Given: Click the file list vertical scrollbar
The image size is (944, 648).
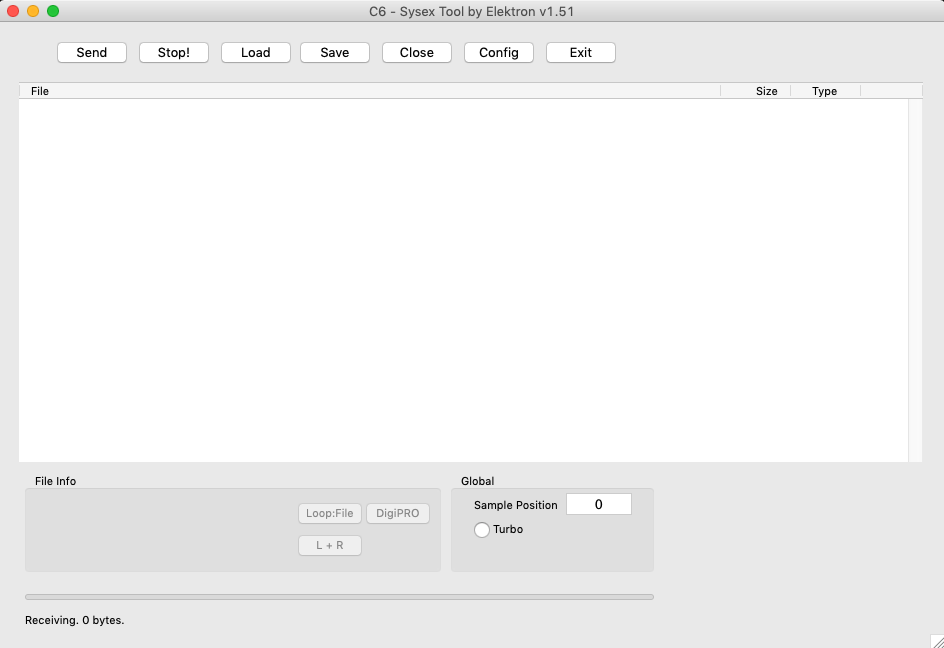Looking at the screenshot, I should (915, 280).
